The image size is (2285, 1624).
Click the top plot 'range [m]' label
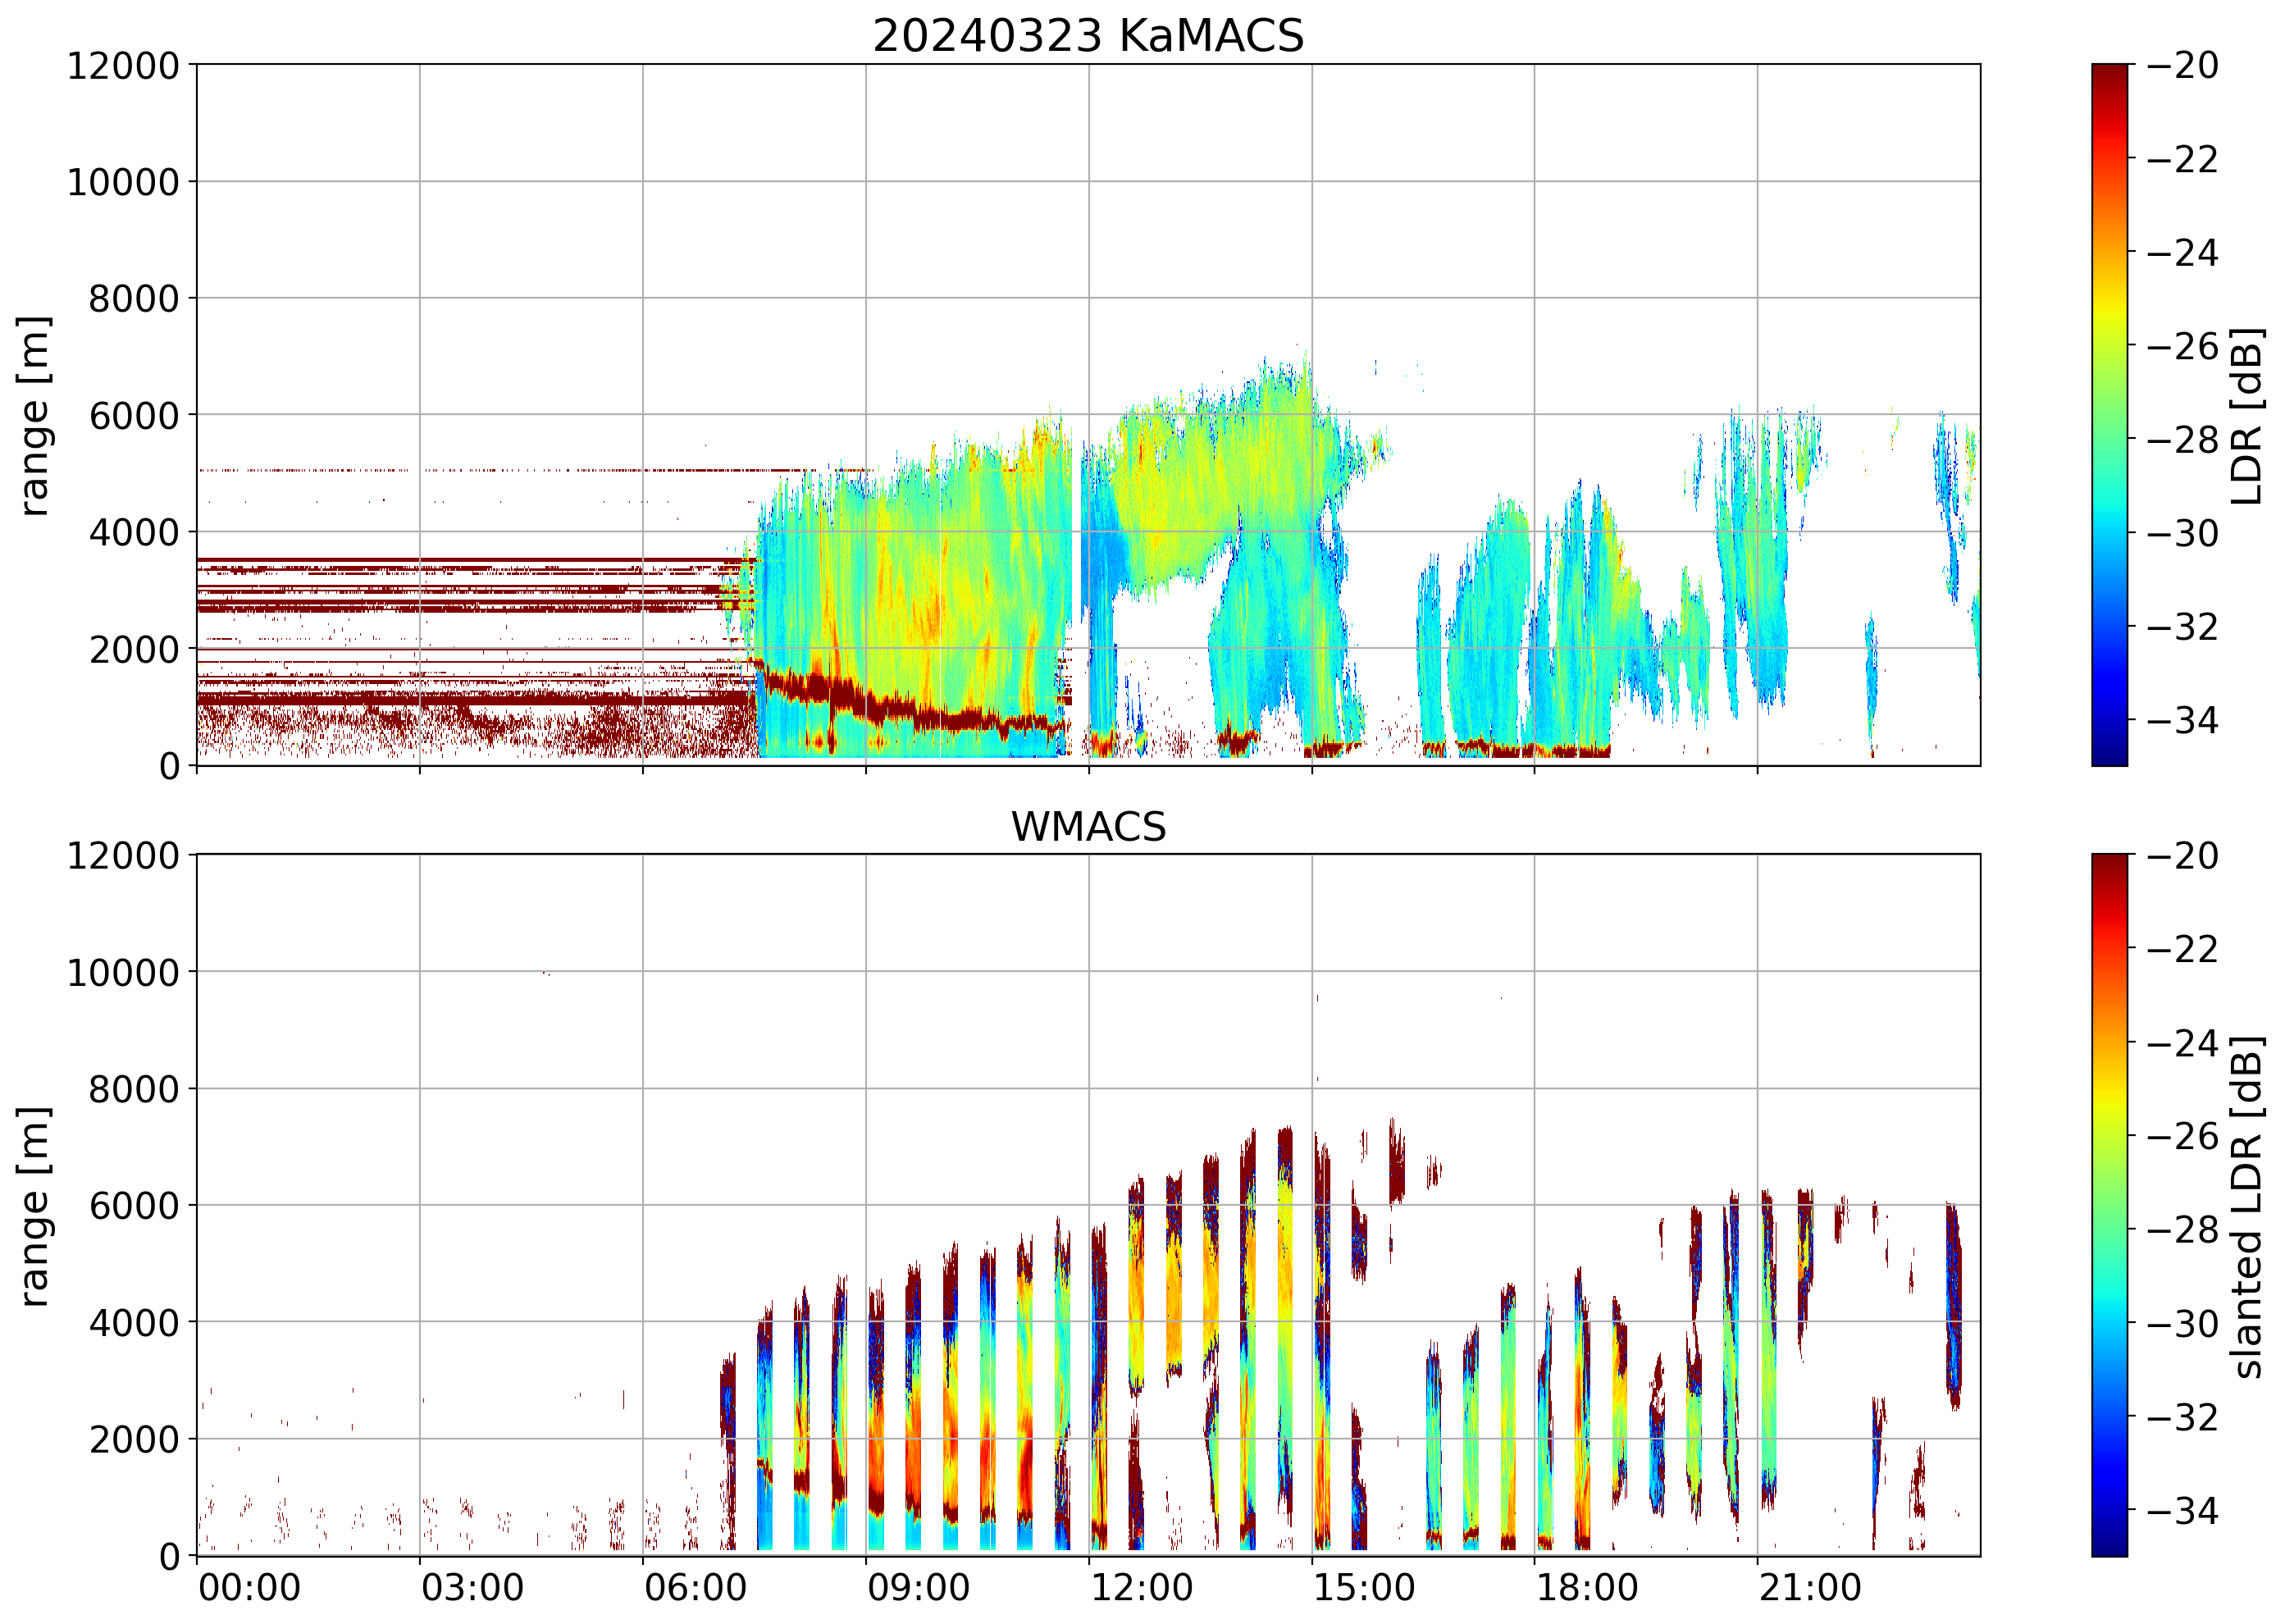pyautogui.click(x=34, y=415)
